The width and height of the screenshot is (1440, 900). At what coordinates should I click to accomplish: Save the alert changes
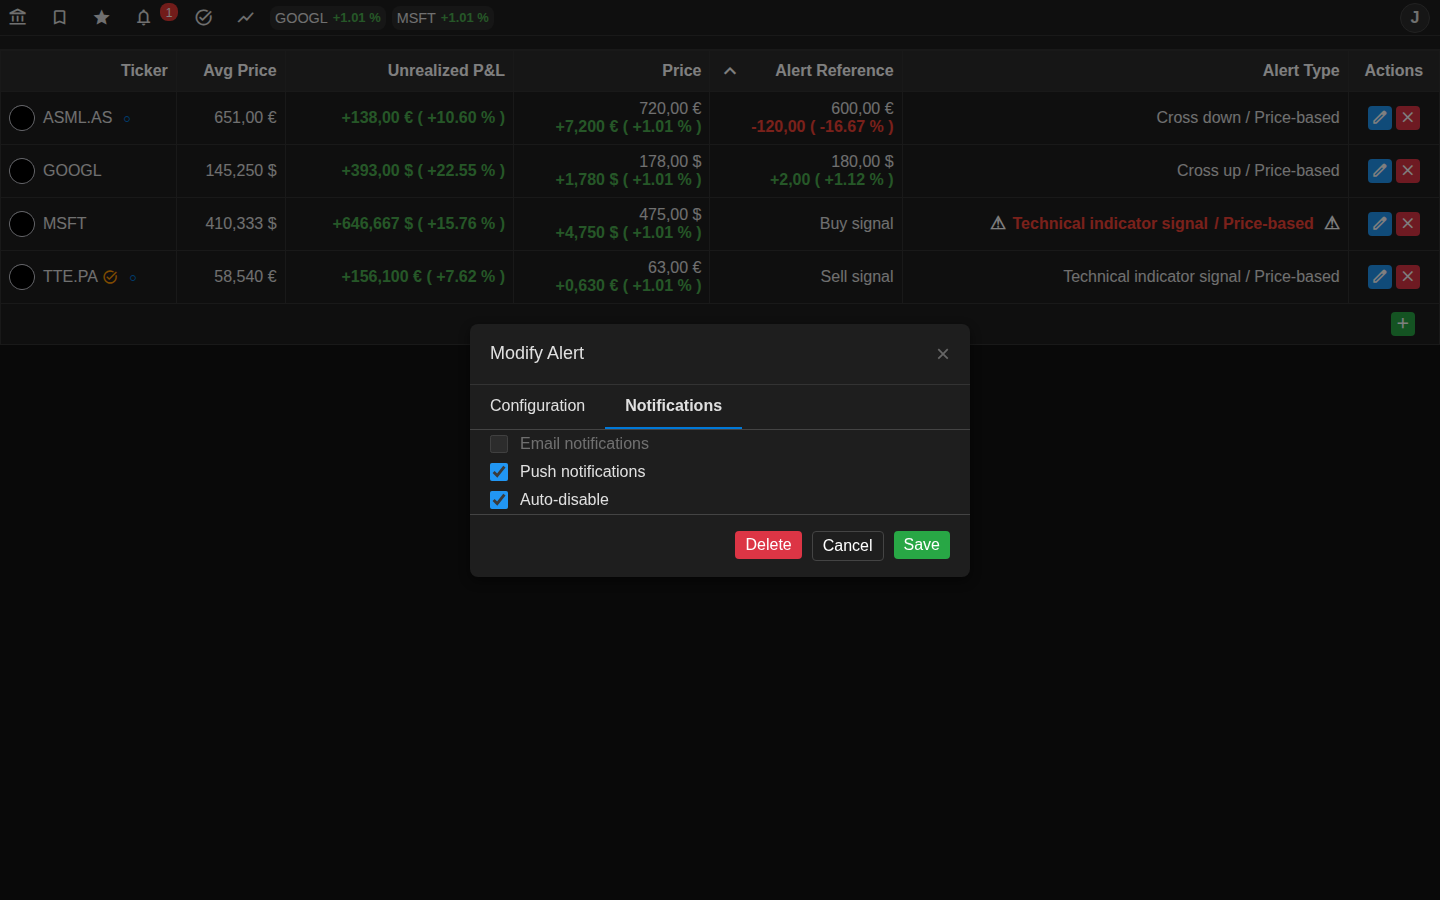tap(922, 545)
